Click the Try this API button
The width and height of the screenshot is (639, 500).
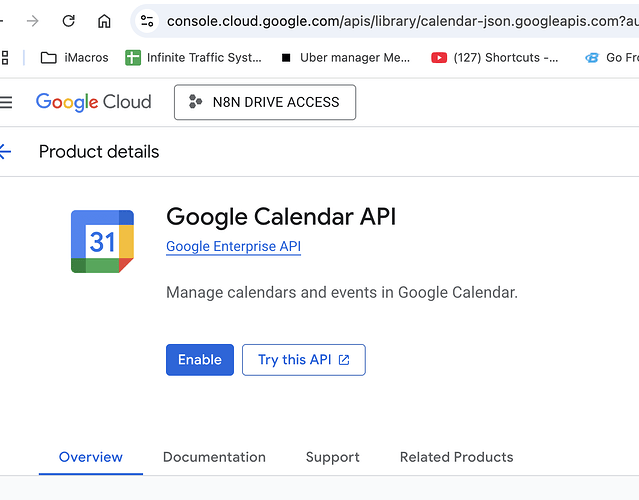click(x=304, y=360)
